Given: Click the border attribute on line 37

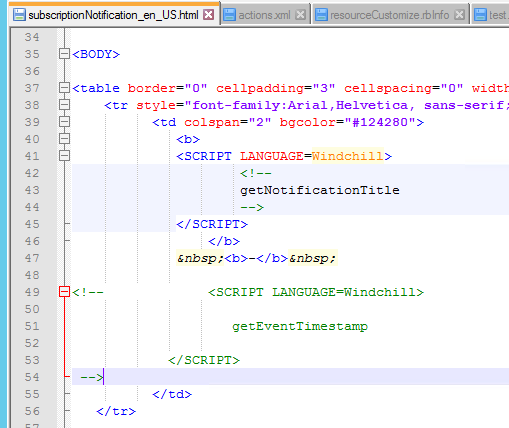Looking at the screenshot, I should [x=152, y=88].
